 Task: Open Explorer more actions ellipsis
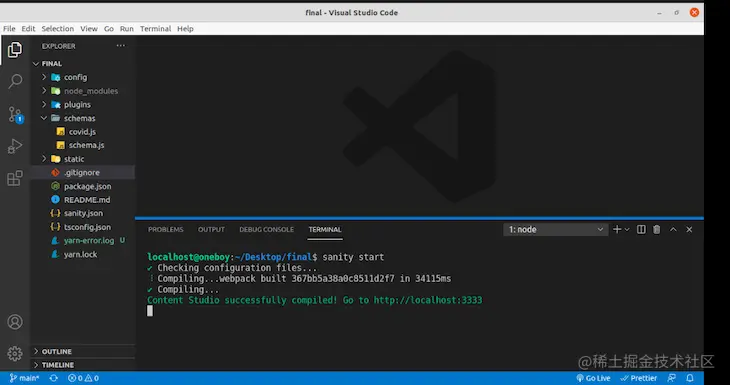tap(121, 46)
